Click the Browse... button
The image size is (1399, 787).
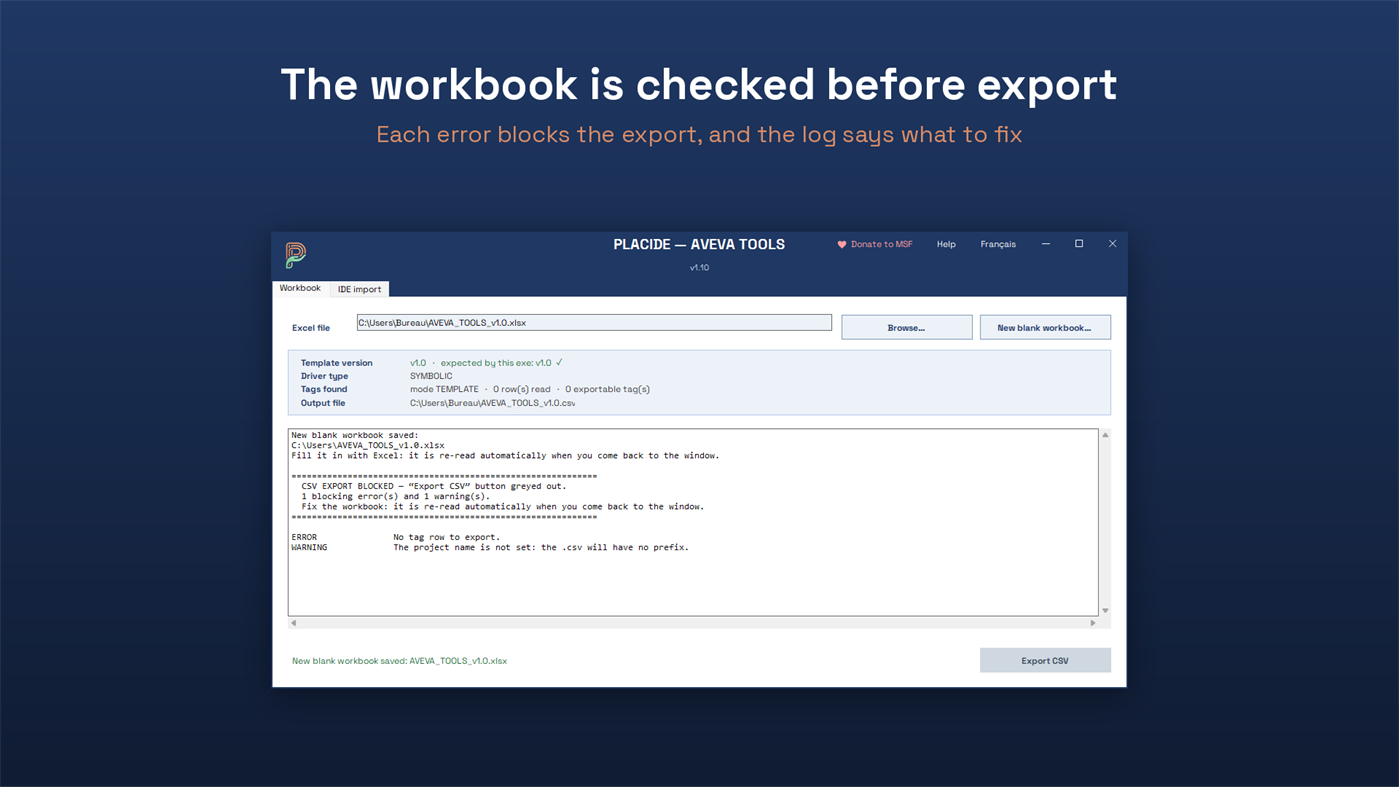[x=907, y=327]
